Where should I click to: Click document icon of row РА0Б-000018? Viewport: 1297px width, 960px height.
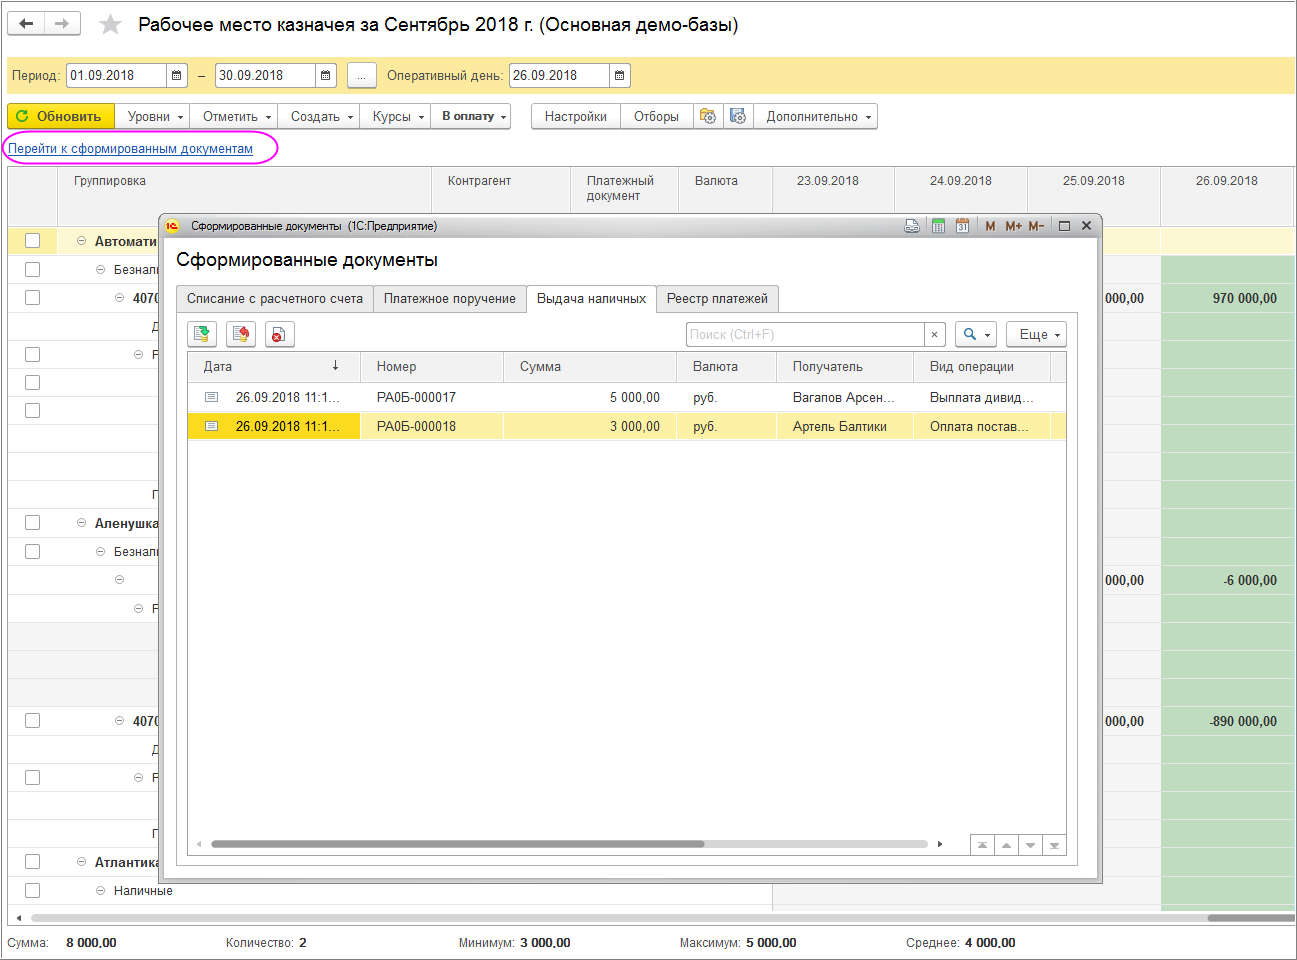pyautogui.click(x=211, y=426)
